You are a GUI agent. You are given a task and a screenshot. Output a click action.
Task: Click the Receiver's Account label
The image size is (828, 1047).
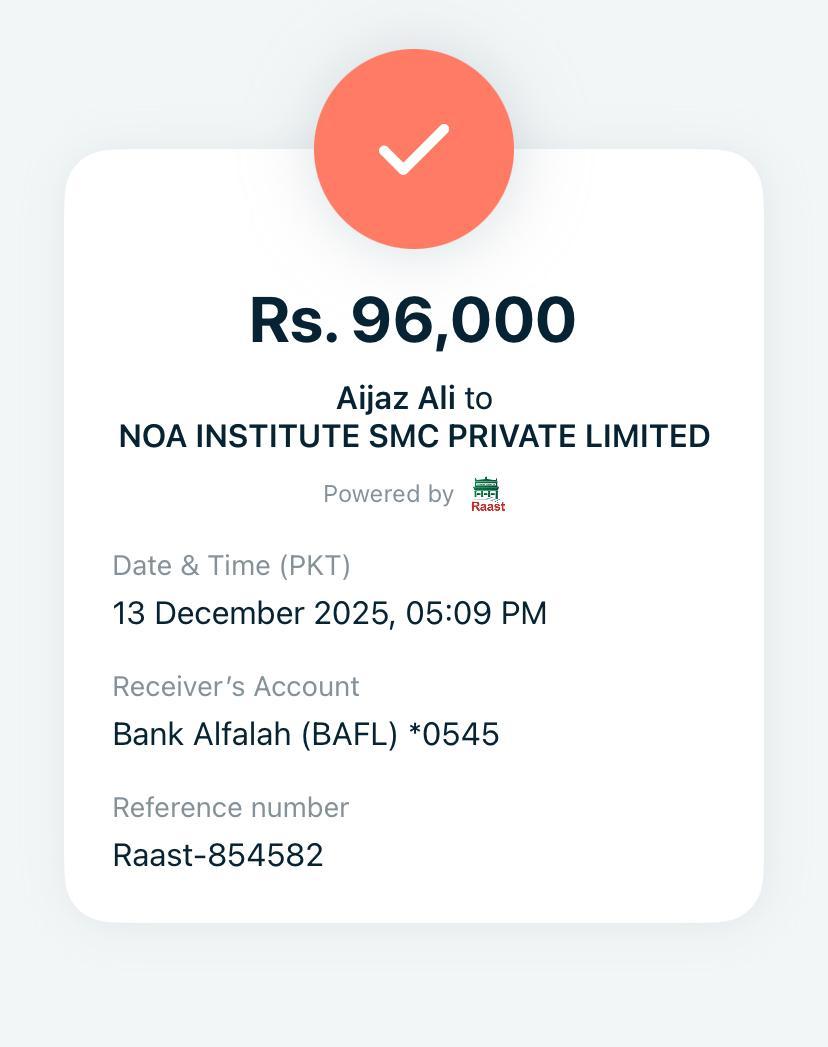[235, 687]
